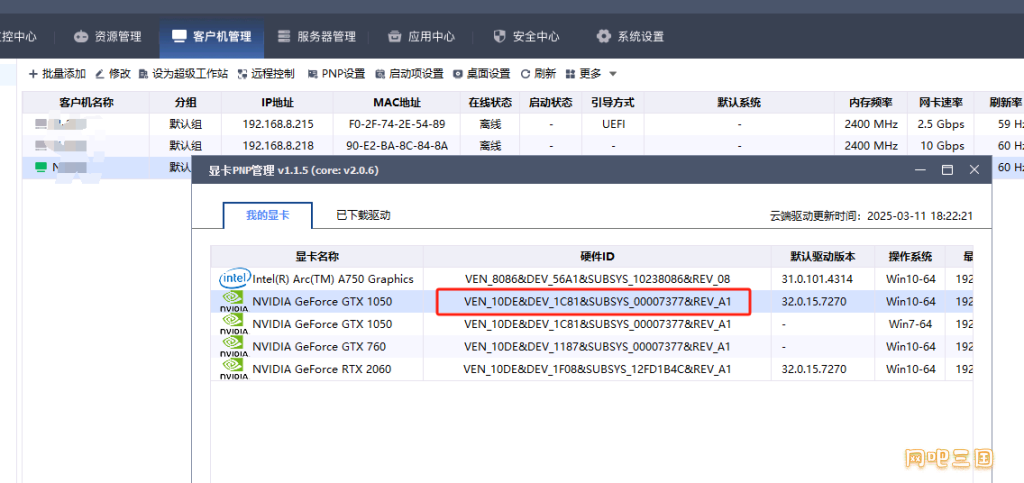
Task: Select IP address 192.168.8.215
Action: click(x=278, y=124)
